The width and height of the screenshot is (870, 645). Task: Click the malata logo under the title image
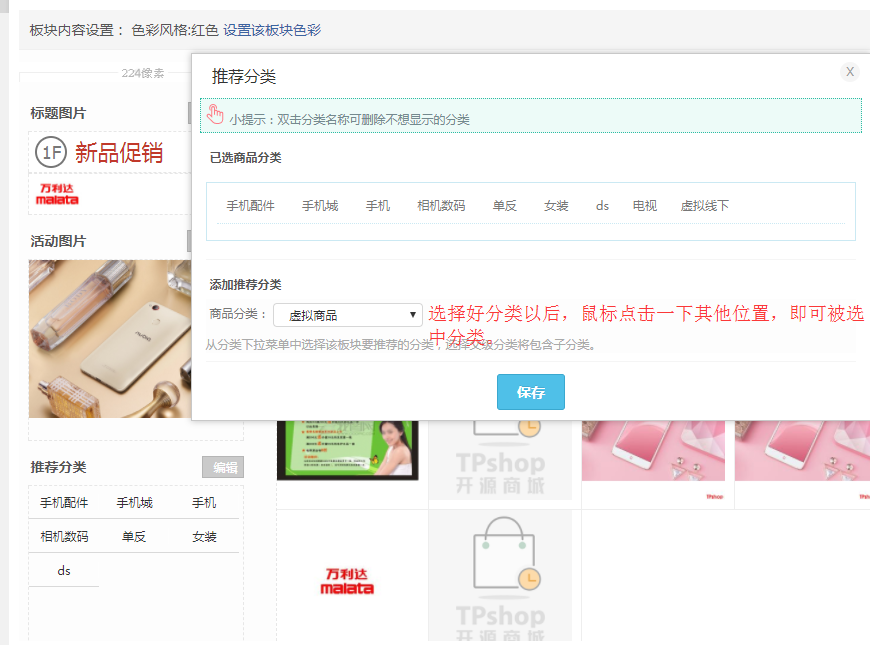[57, 193]
